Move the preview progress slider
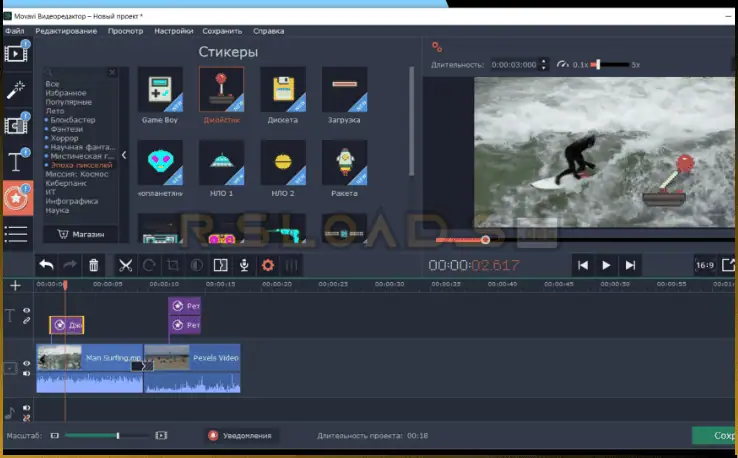This screenshot has width=738, height=458. pos(586,240)
